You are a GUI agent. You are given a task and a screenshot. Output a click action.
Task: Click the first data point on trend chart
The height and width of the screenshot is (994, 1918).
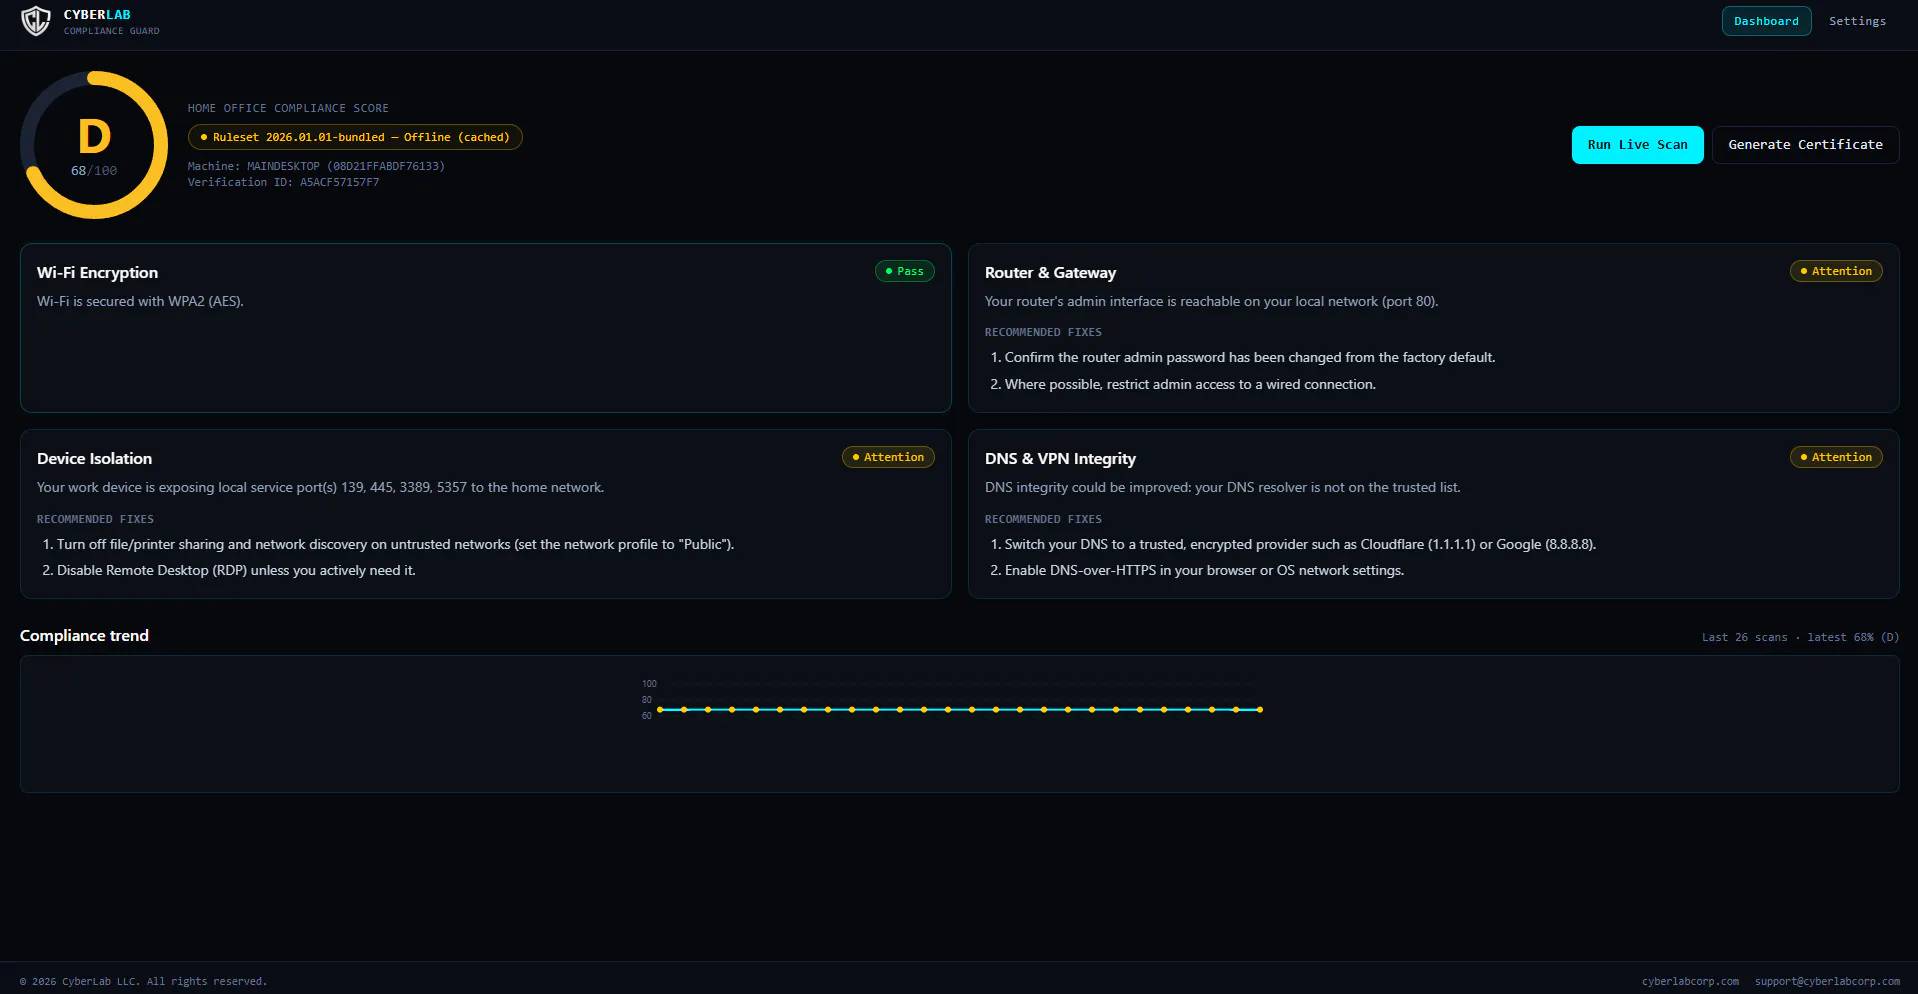(660, 710)
